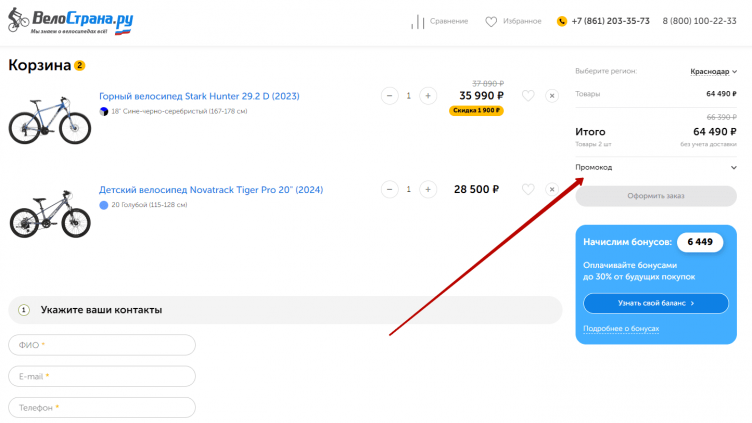Increase quantity of Stark Hunter bike
This screenshot has width=752, height=423.
coord(428,96)
